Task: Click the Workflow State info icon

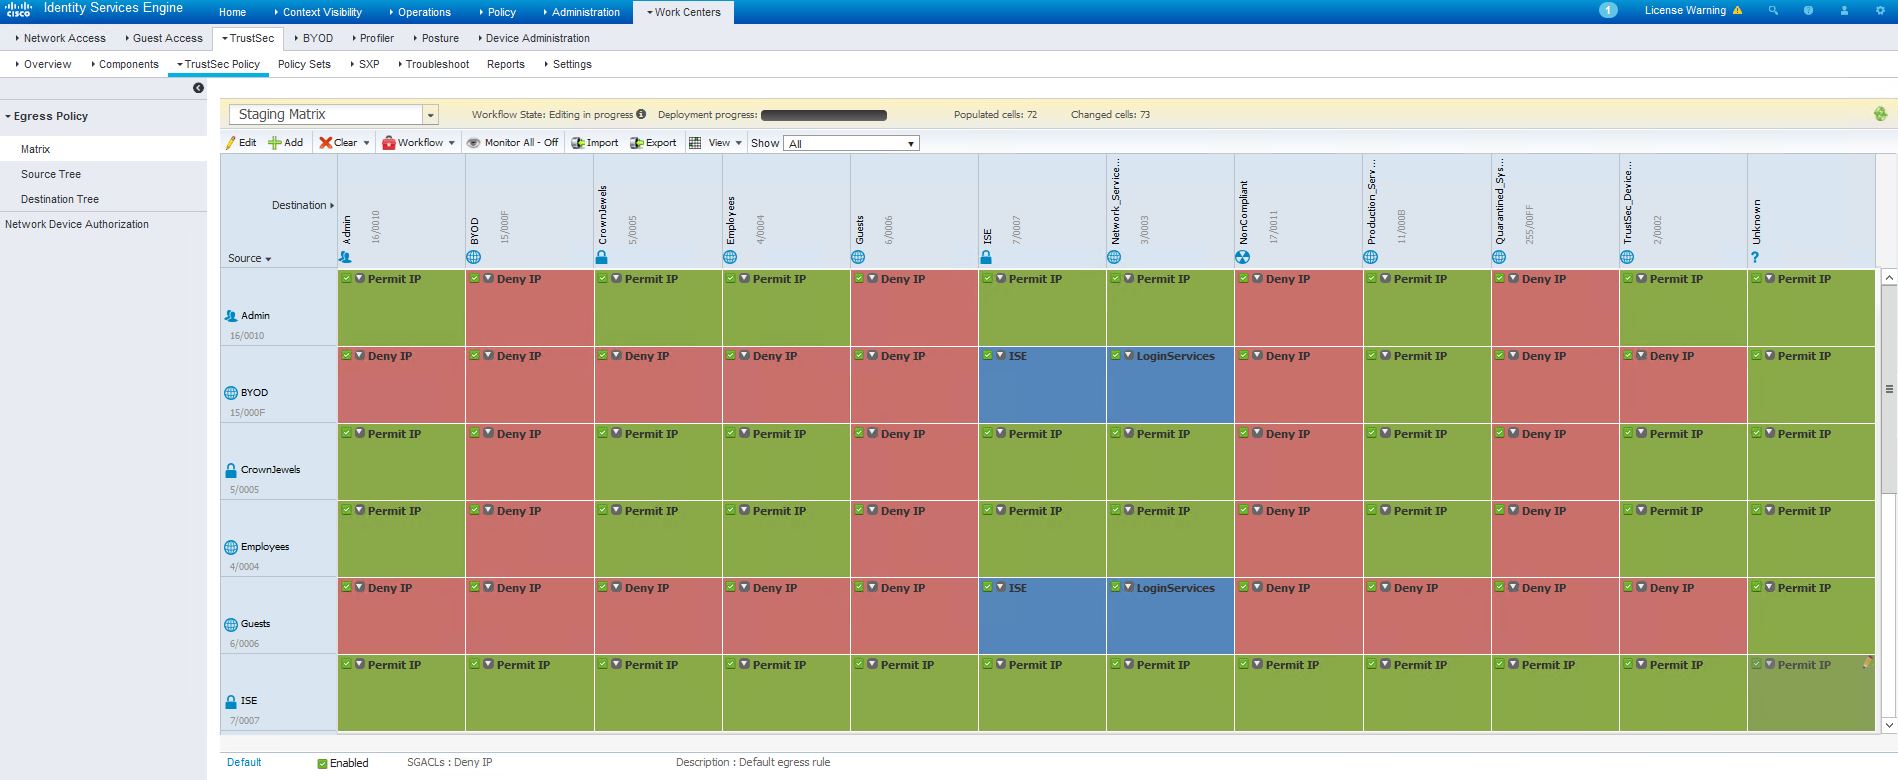Action: (x=641, y=114)
